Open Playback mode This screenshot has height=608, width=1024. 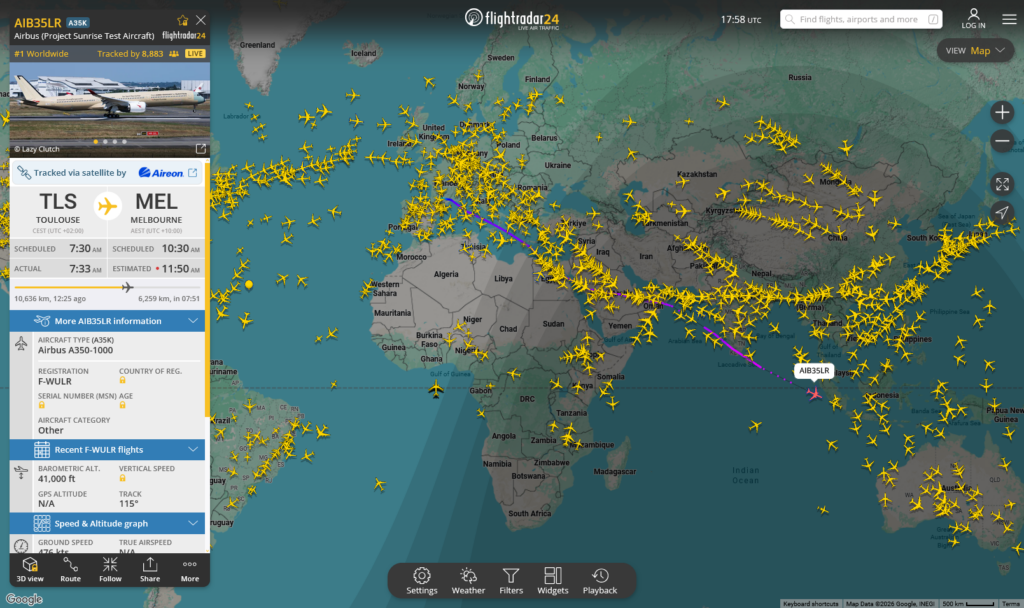[x=600, y=581]
